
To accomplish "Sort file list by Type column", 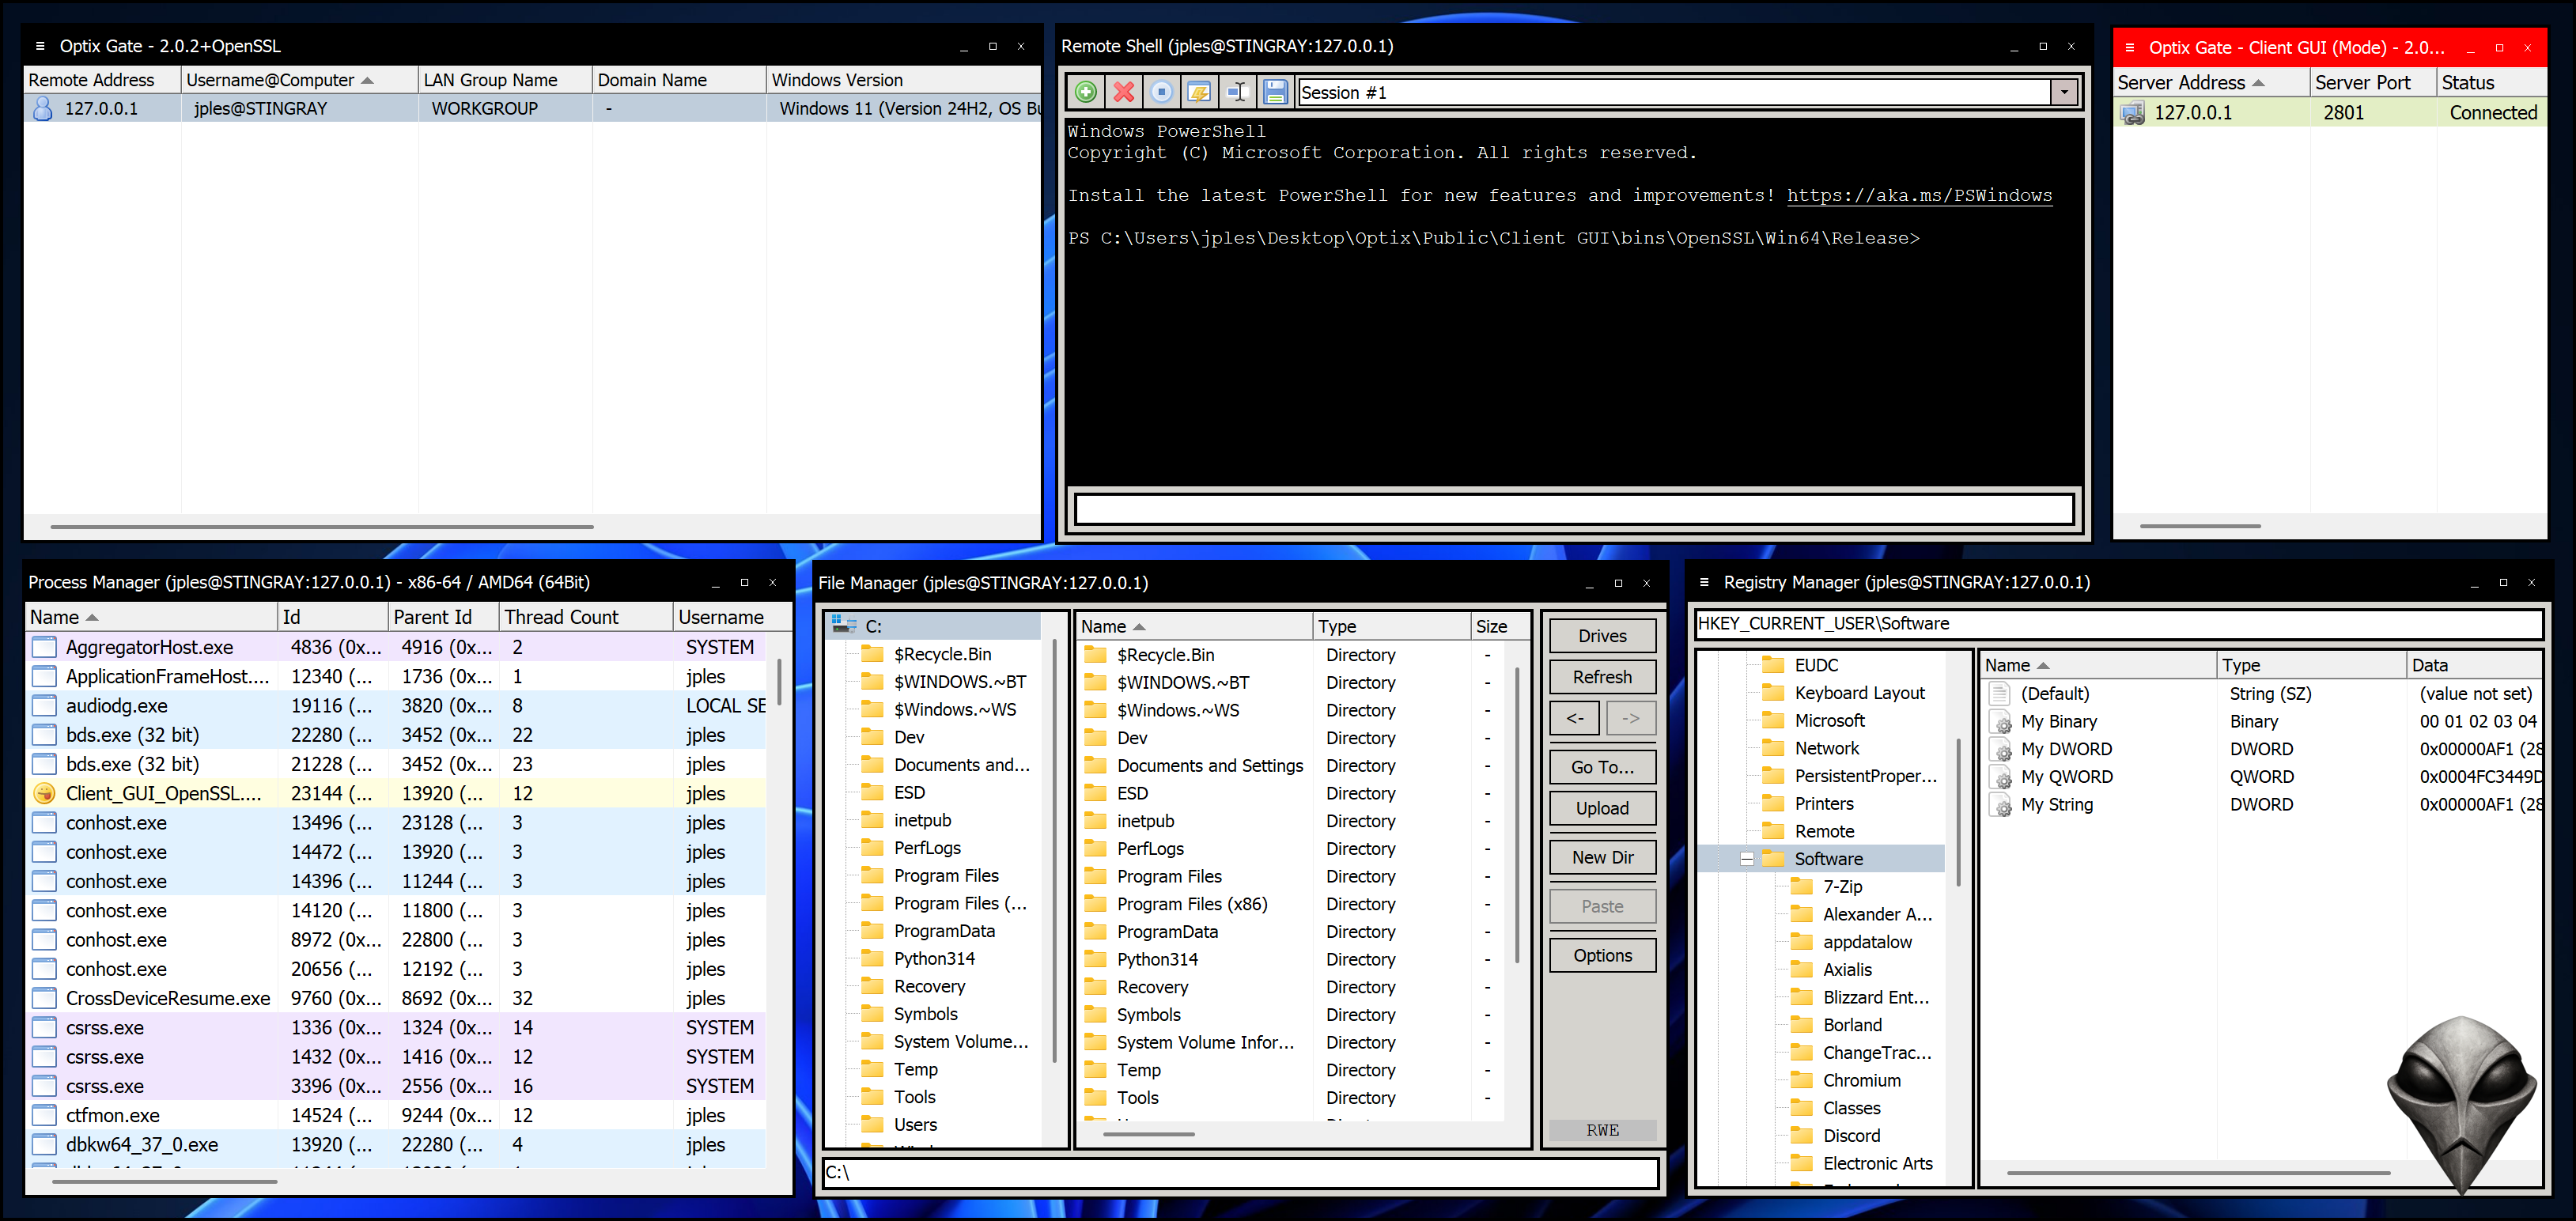I will pos(1391,626).
